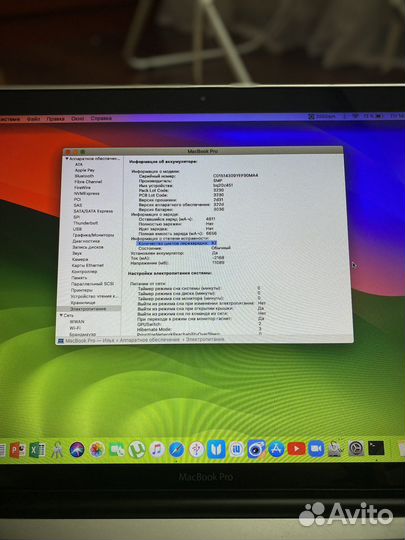Collapse the Аппаратное обеспечение section
Image resolution: width=405 pixels, height=540 pixels.
tap(67, 158)
